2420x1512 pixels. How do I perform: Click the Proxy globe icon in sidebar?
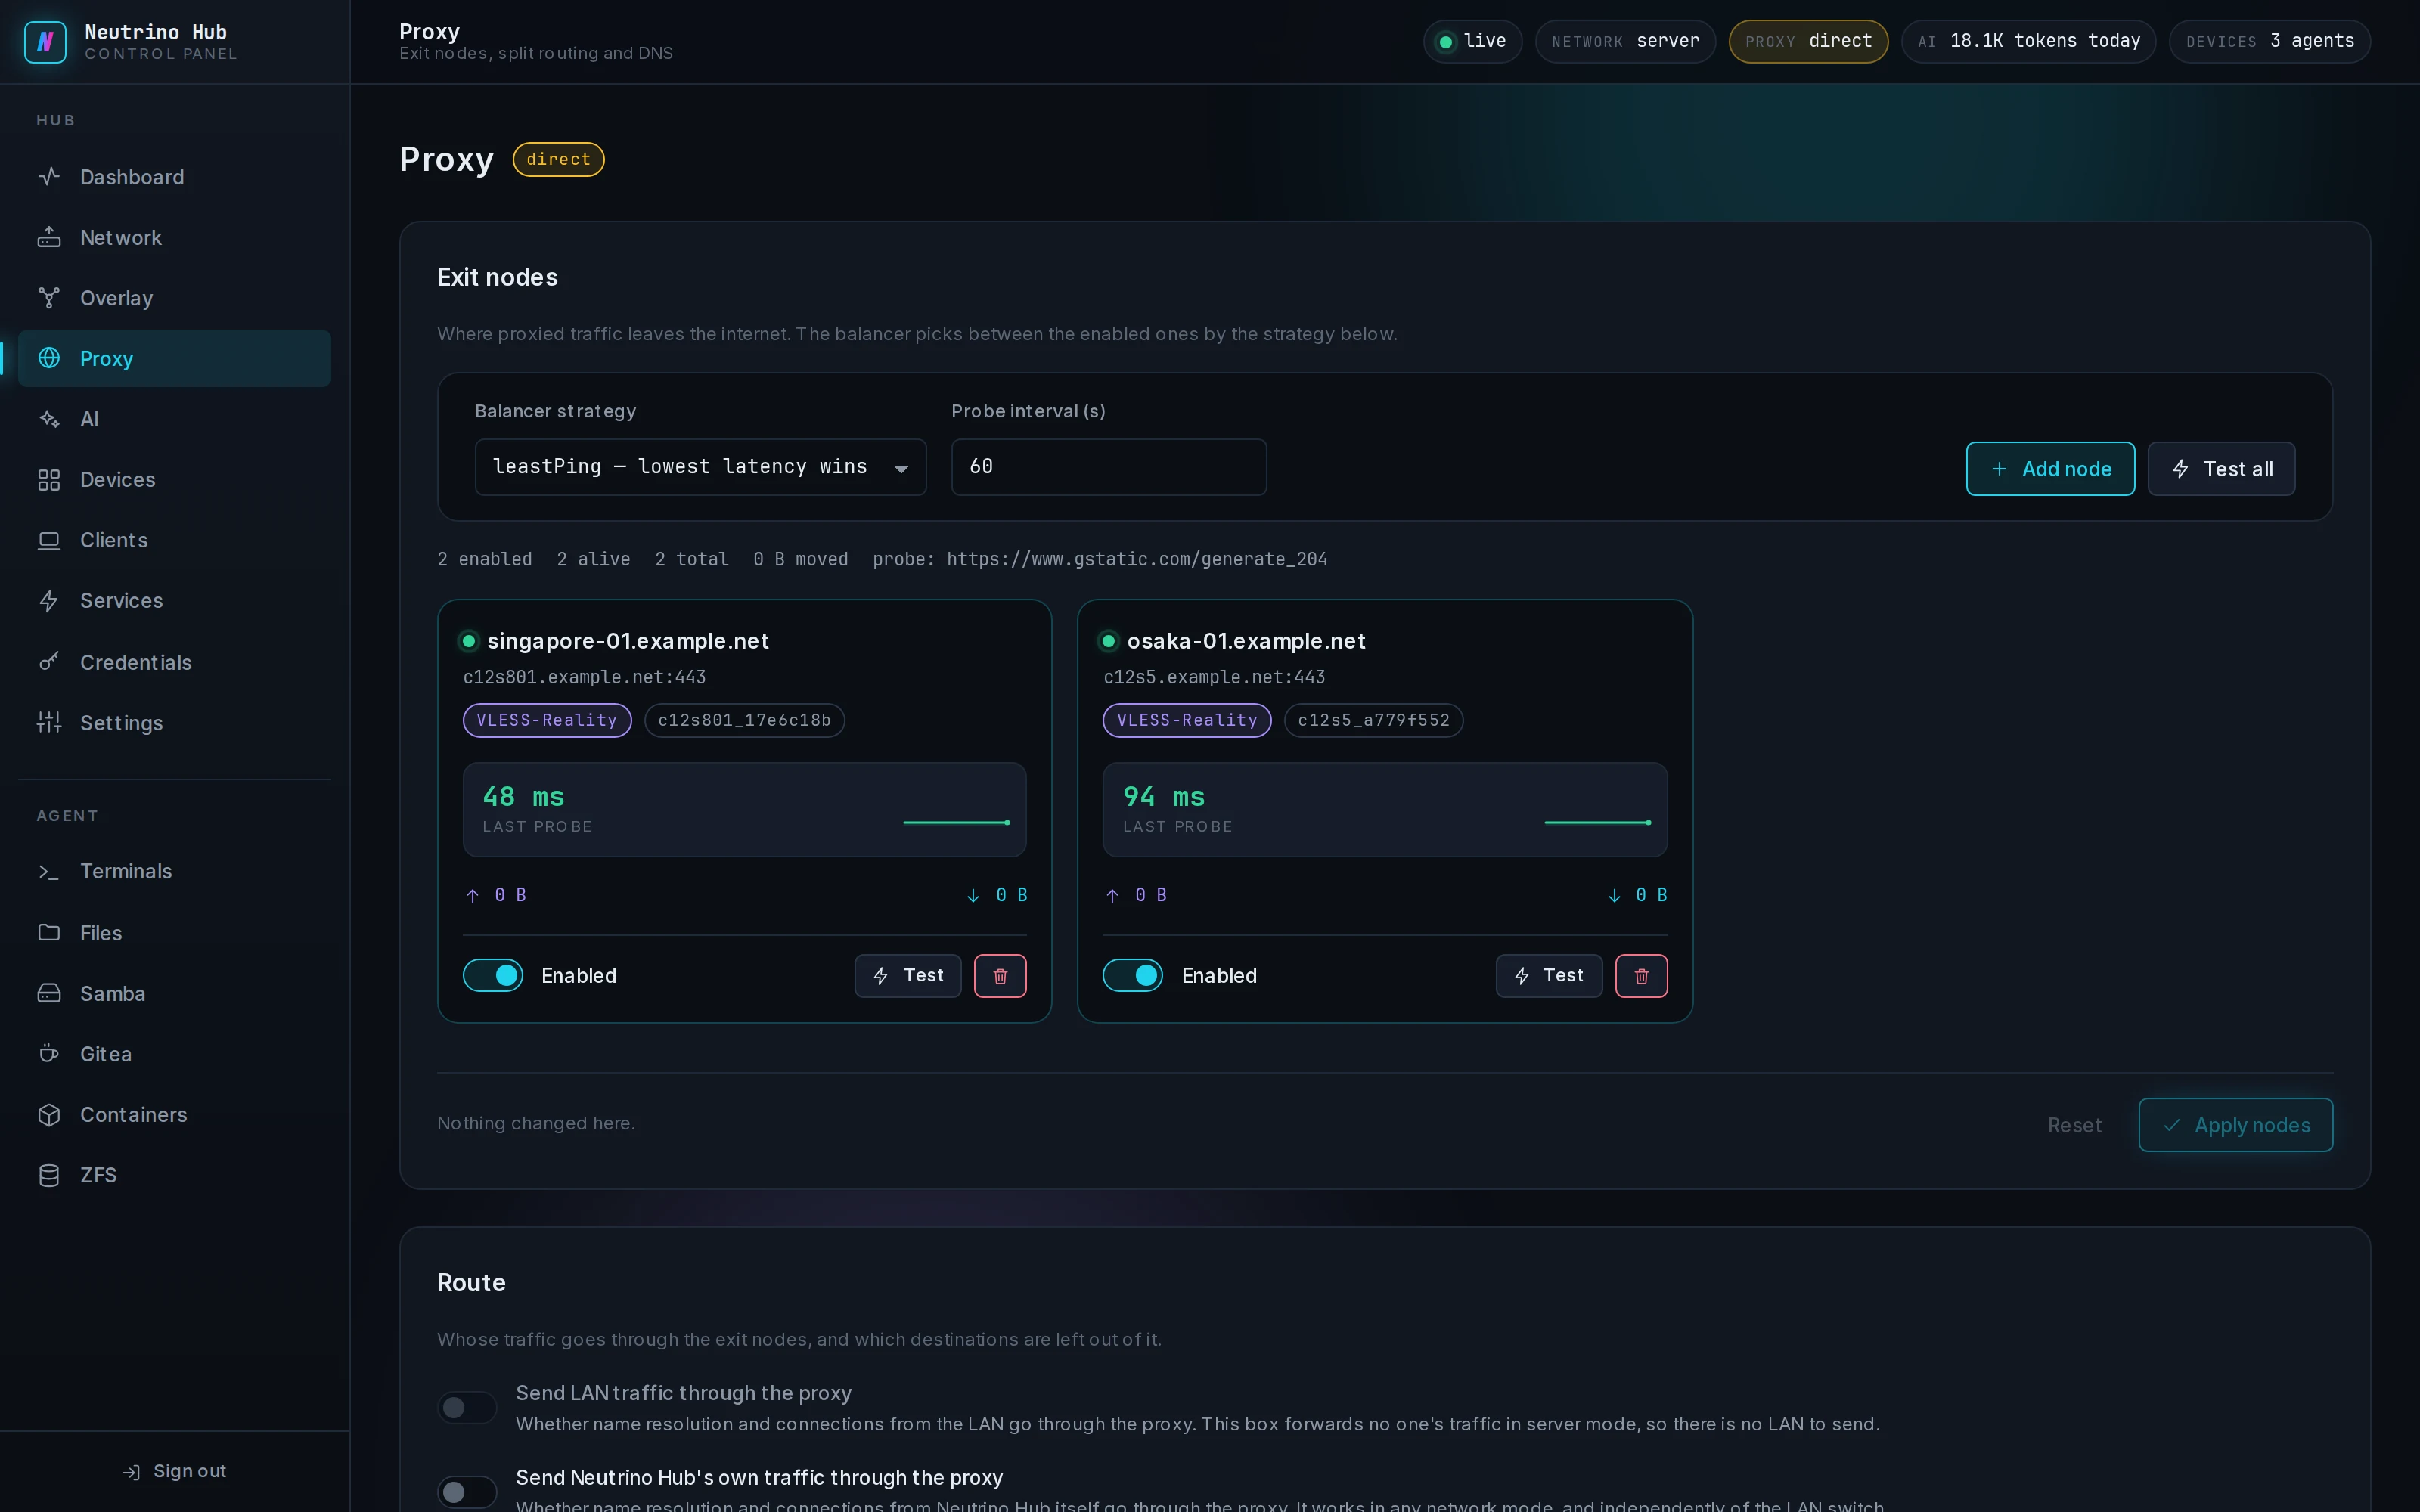49,358
